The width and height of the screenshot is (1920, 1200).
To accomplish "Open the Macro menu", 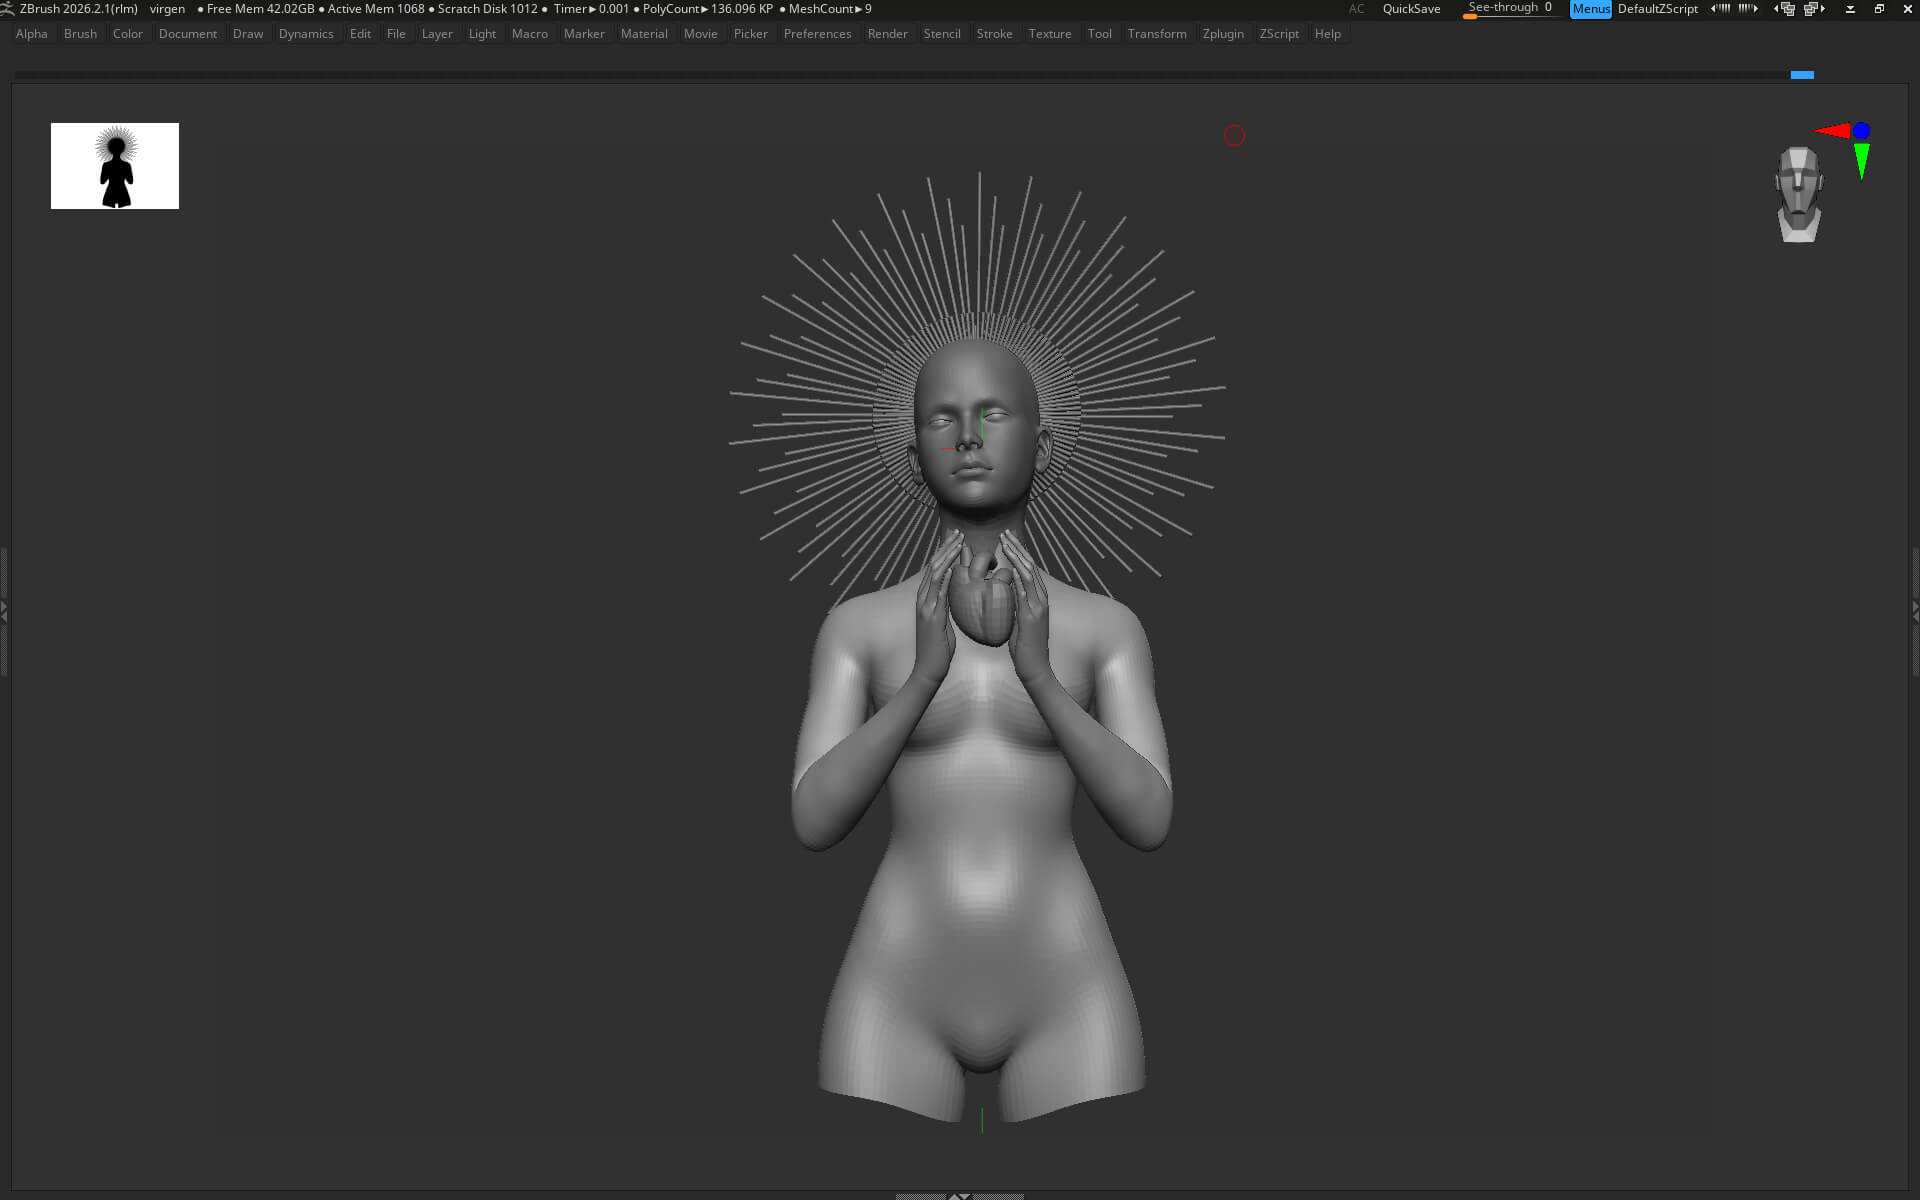I will [529, 34].
